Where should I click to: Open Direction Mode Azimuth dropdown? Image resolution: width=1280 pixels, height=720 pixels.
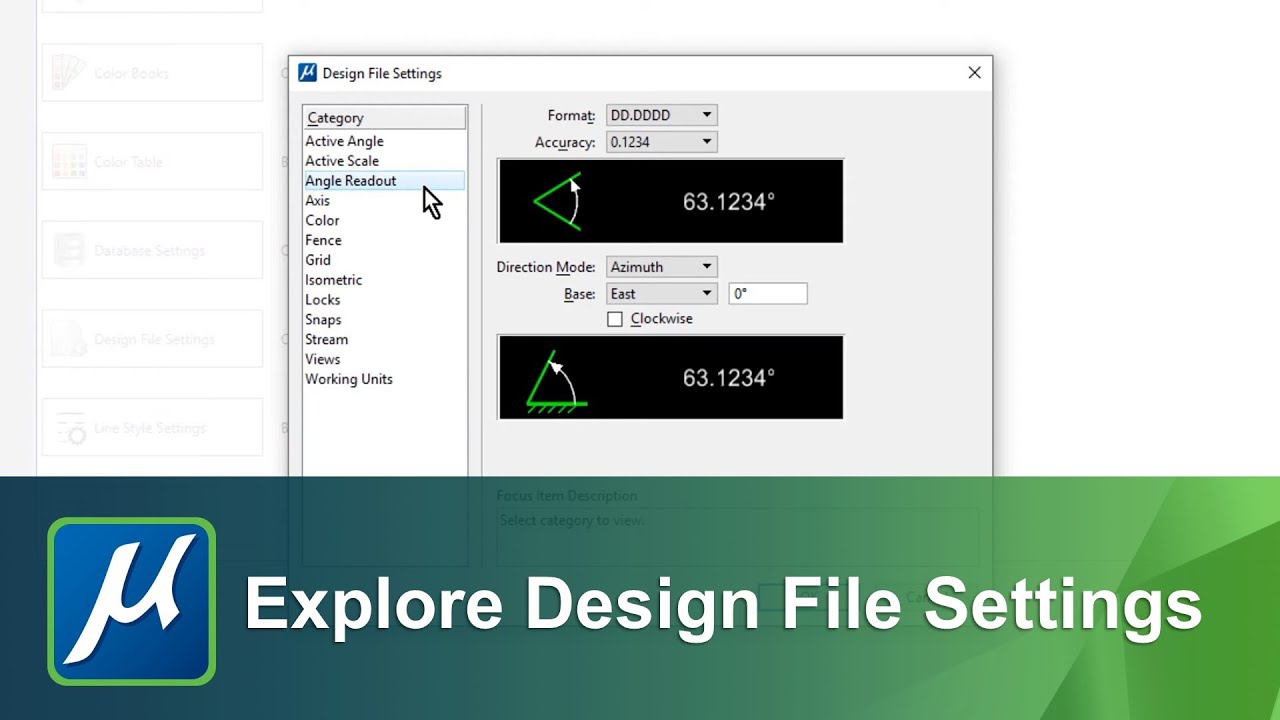(x=661, y=267)
